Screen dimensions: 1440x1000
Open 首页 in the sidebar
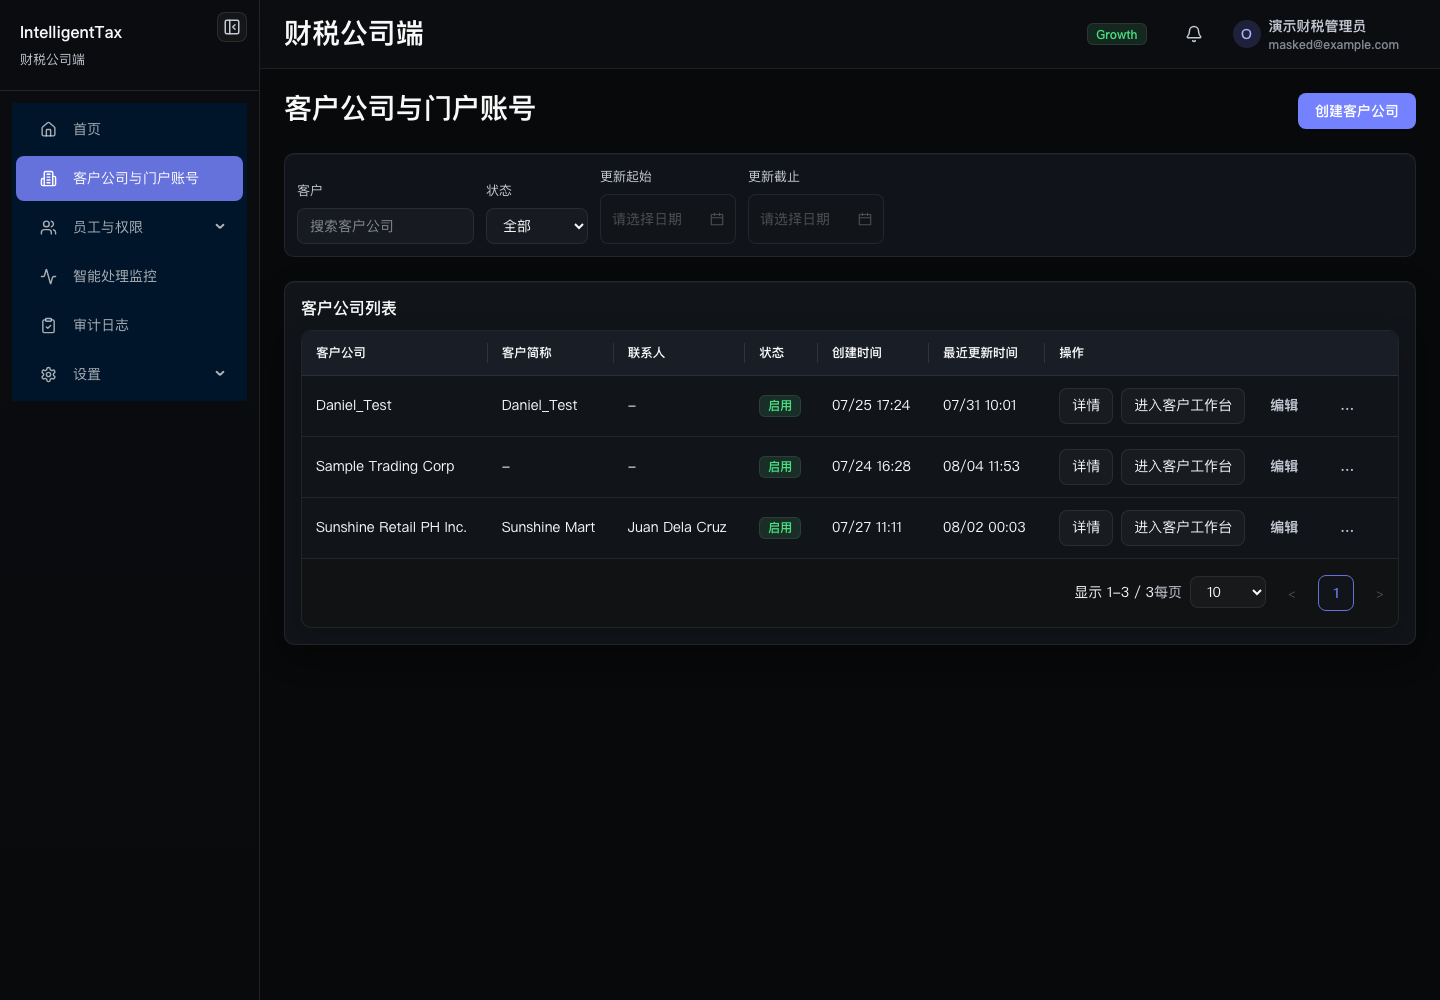(x=129, y=129)
